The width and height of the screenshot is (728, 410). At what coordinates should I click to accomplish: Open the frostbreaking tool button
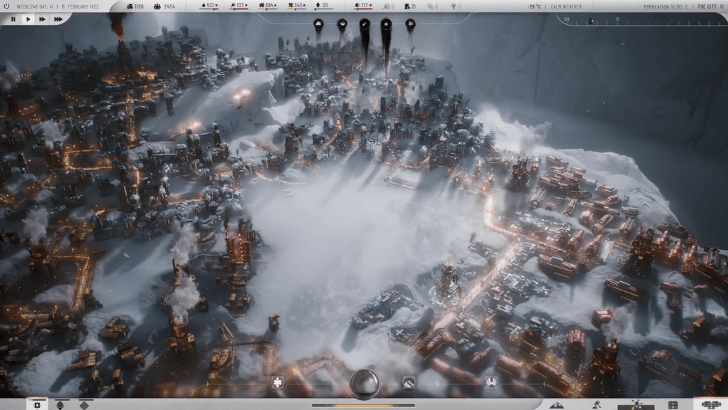coord(636,405)
